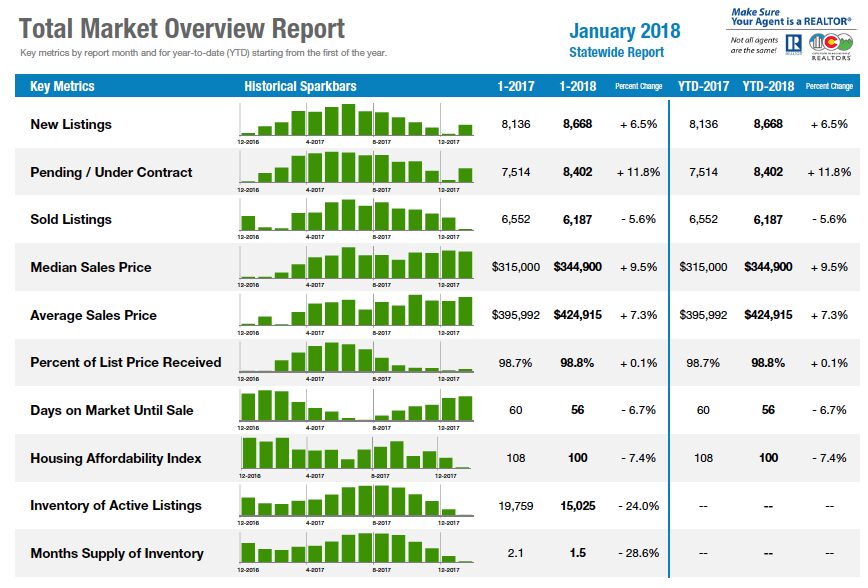Click the Pending / Under Contract row label
This screenshot has height=588, width=868.
point(111,172)
